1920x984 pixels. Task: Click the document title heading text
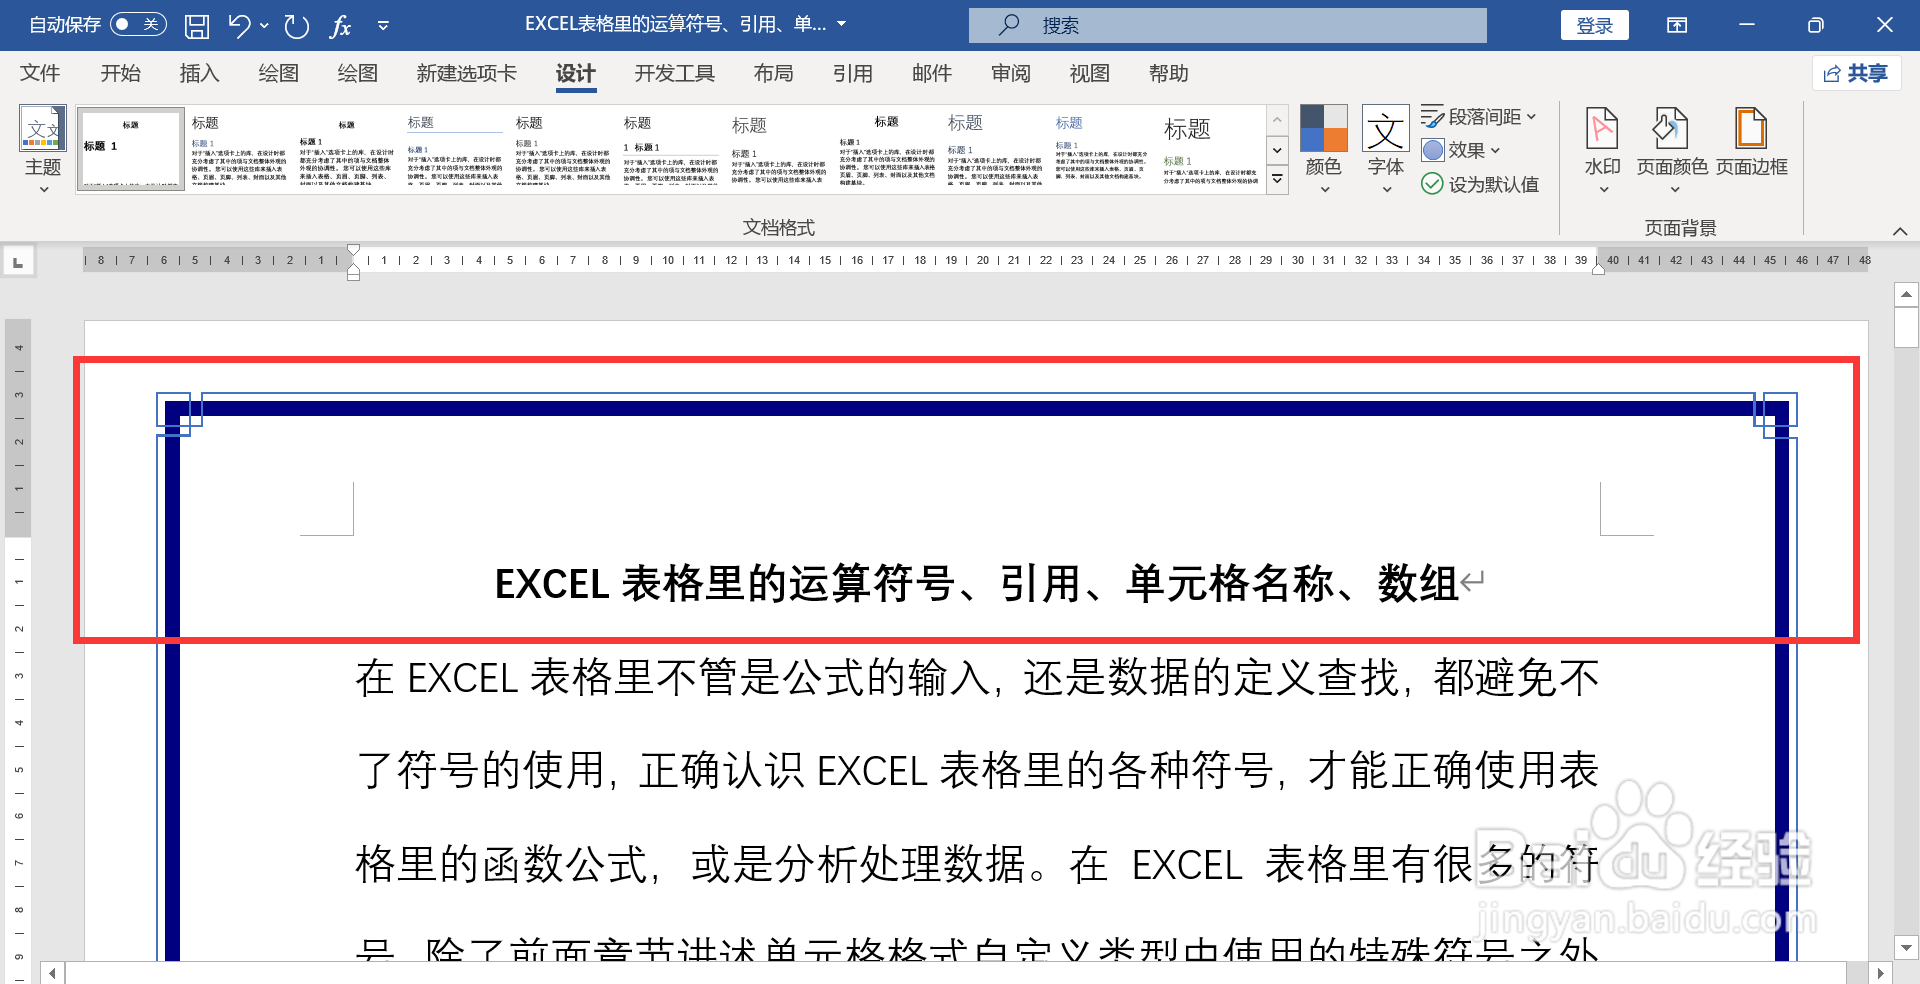tap(976, 584)
